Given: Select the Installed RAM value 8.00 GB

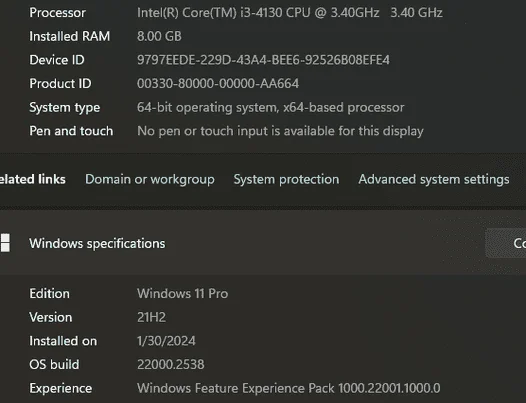Looking at the screenshot, I should (159, 36).
